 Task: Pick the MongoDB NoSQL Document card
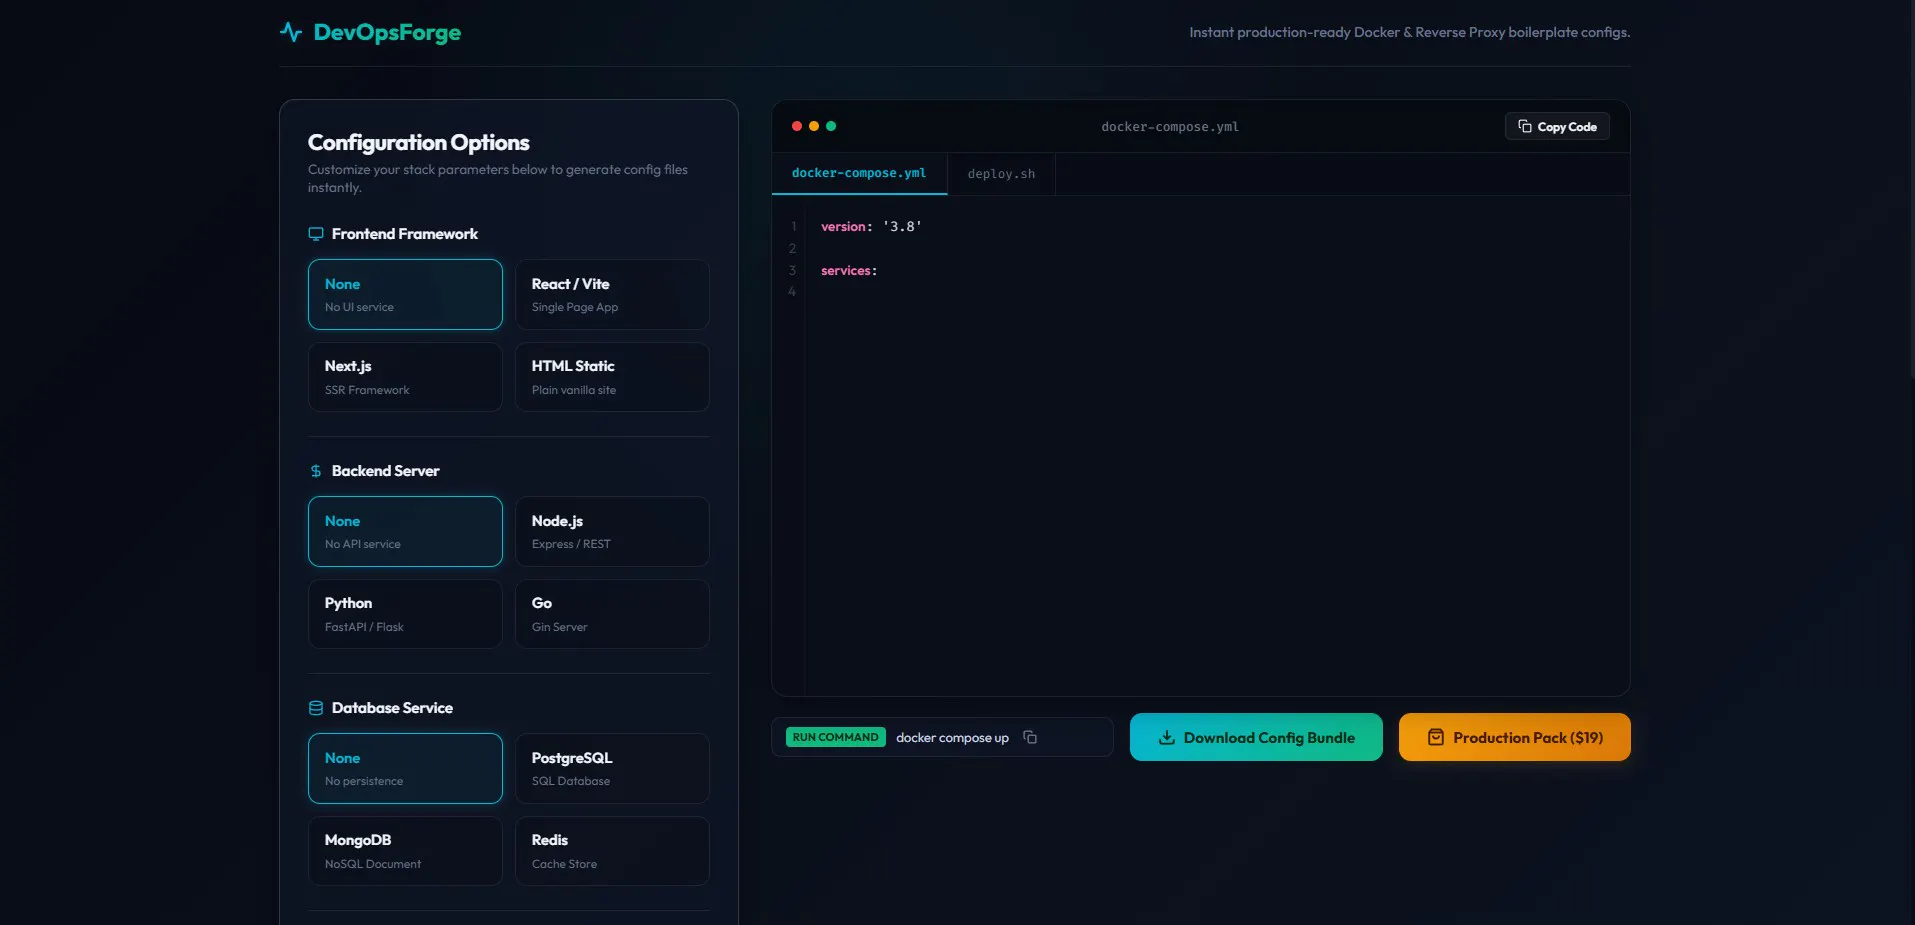tap(405, 851)
